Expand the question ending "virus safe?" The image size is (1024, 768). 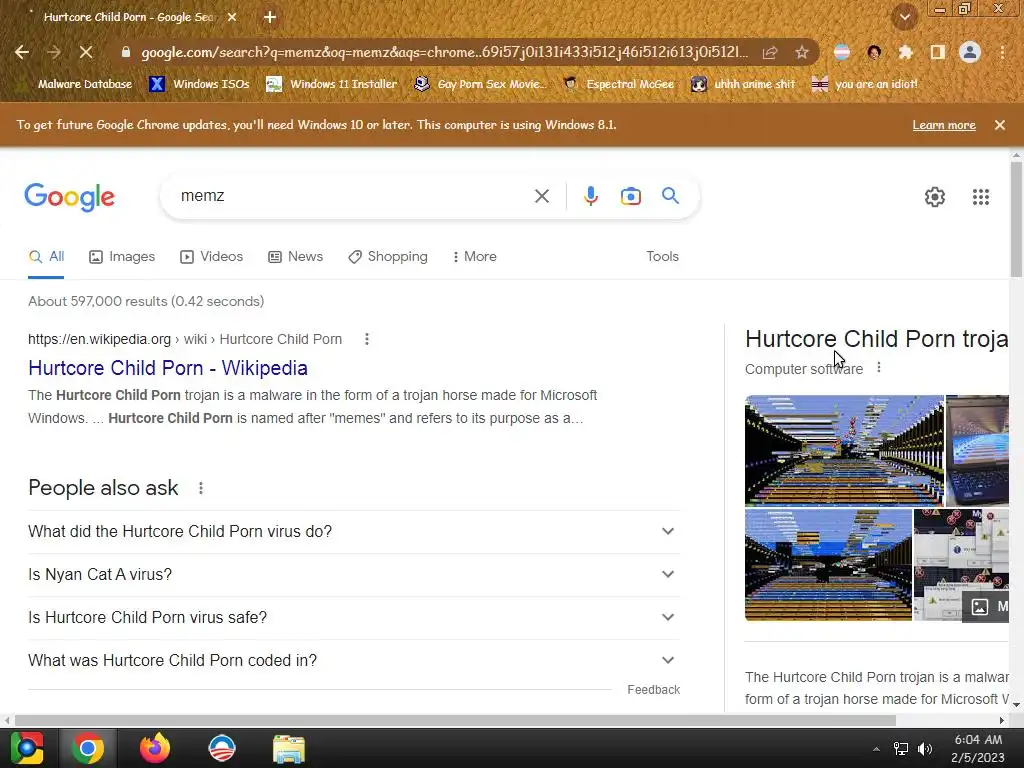pyautogui.click(x=354, y=617)
